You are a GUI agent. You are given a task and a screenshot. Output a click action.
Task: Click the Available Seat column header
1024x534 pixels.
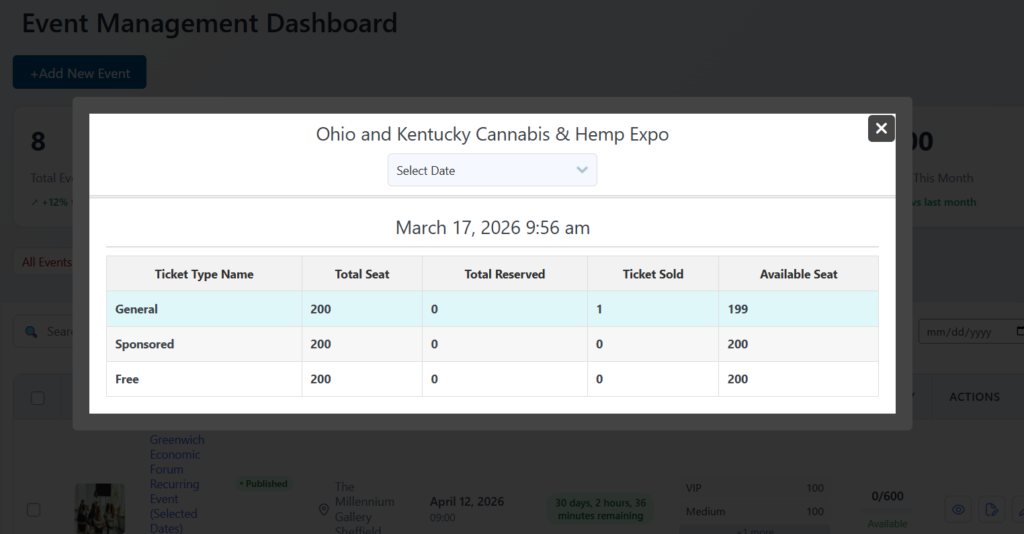click(x=798, y=274)
